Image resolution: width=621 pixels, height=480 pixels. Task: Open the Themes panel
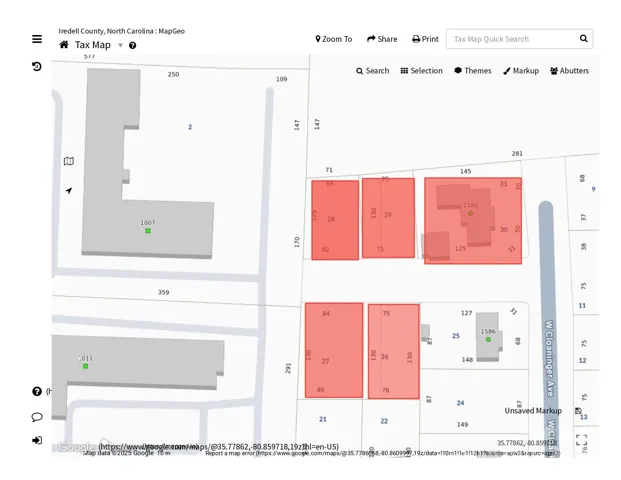472,71
